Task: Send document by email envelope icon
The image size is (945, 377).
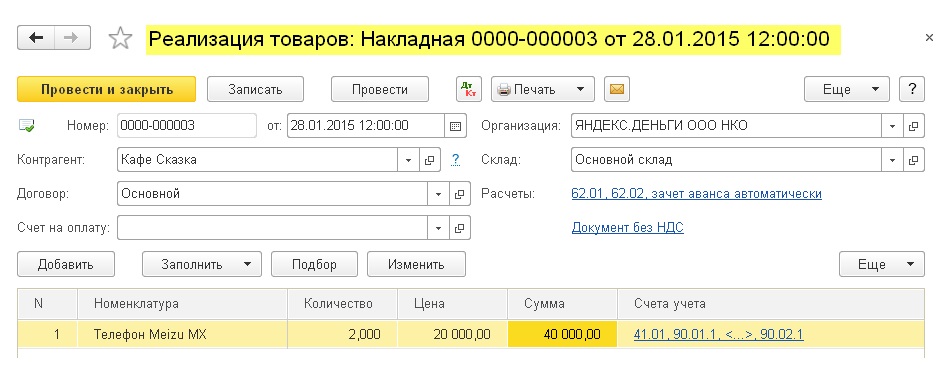Action: 617,90
